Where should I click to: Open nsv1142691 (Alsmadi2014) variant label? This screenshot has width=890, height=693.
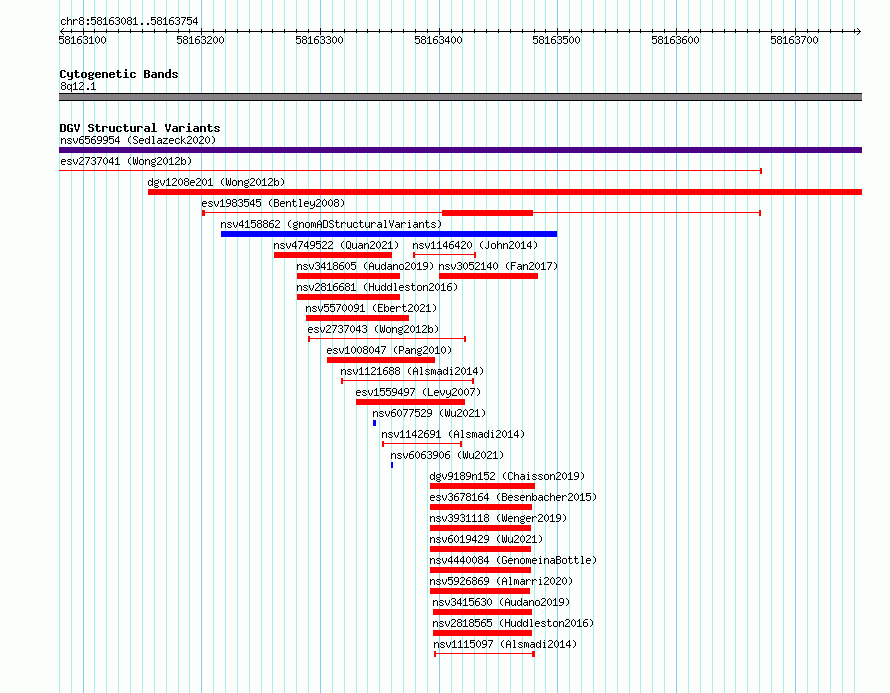tap(453, 434)
